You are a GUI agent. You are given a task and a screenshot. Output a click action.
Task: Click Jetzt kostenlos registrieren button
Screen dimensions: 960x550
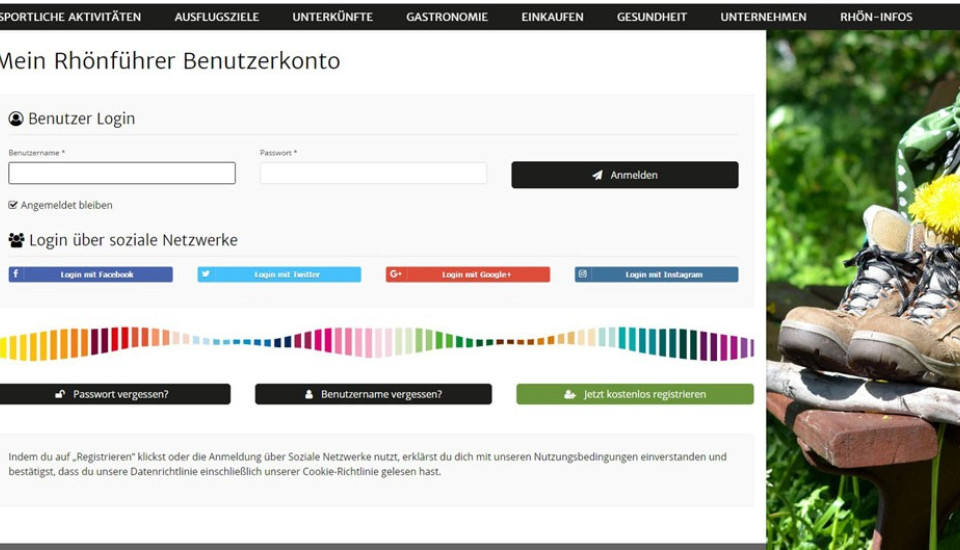(635, 394)
